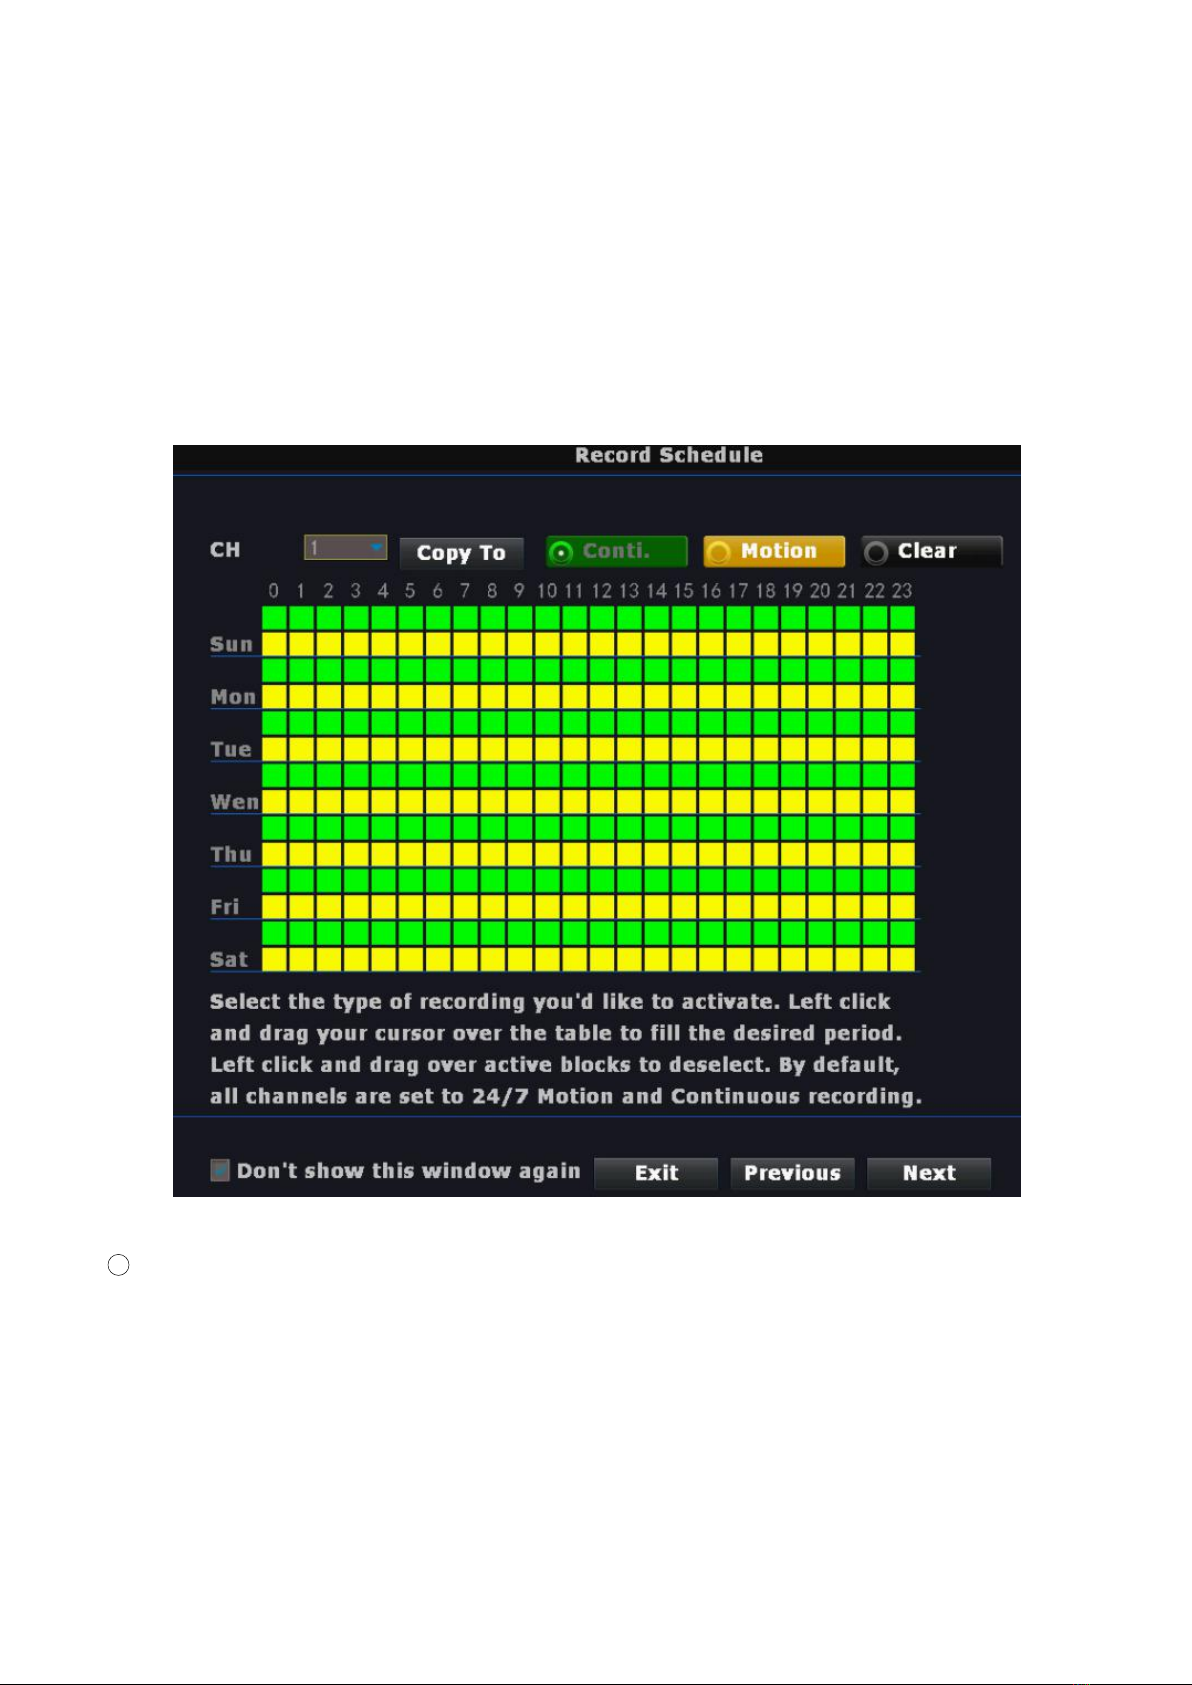Click Tue yellow motion block at hour 5

pyautogui.click(x=411, y=749)
